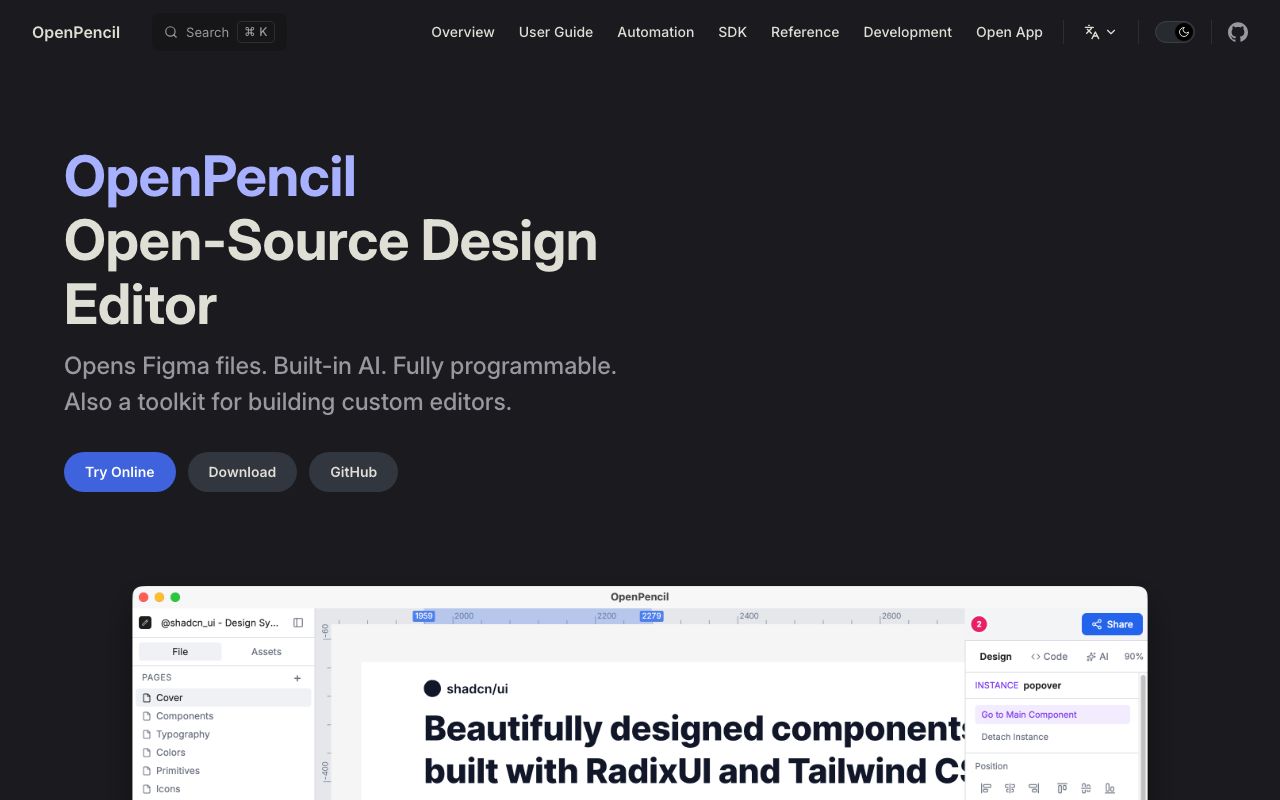Select the AI tab in the right panel
Image resolution: width=1280 pixels, height=800 pixels.
[1097, 657]
